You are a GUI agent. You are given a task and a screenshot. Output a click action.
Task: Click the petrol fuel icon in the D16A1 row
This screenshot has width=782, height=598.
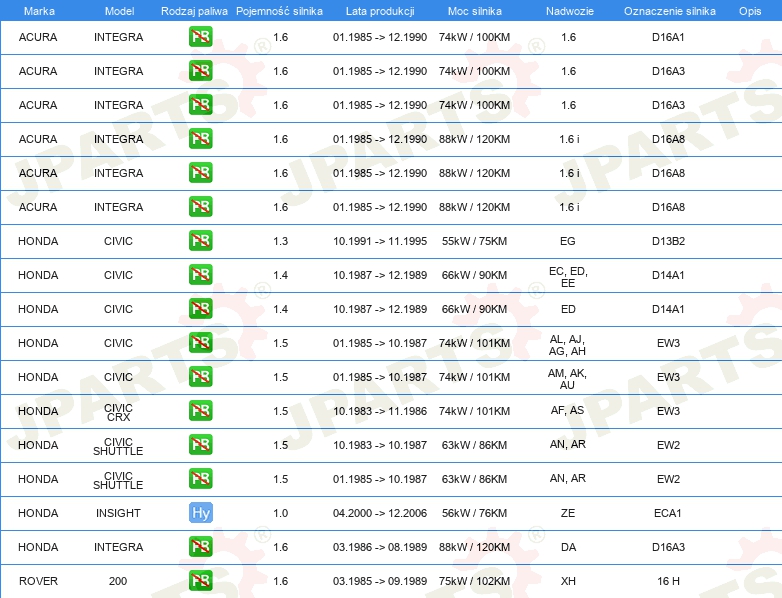[x=200, y=37]
